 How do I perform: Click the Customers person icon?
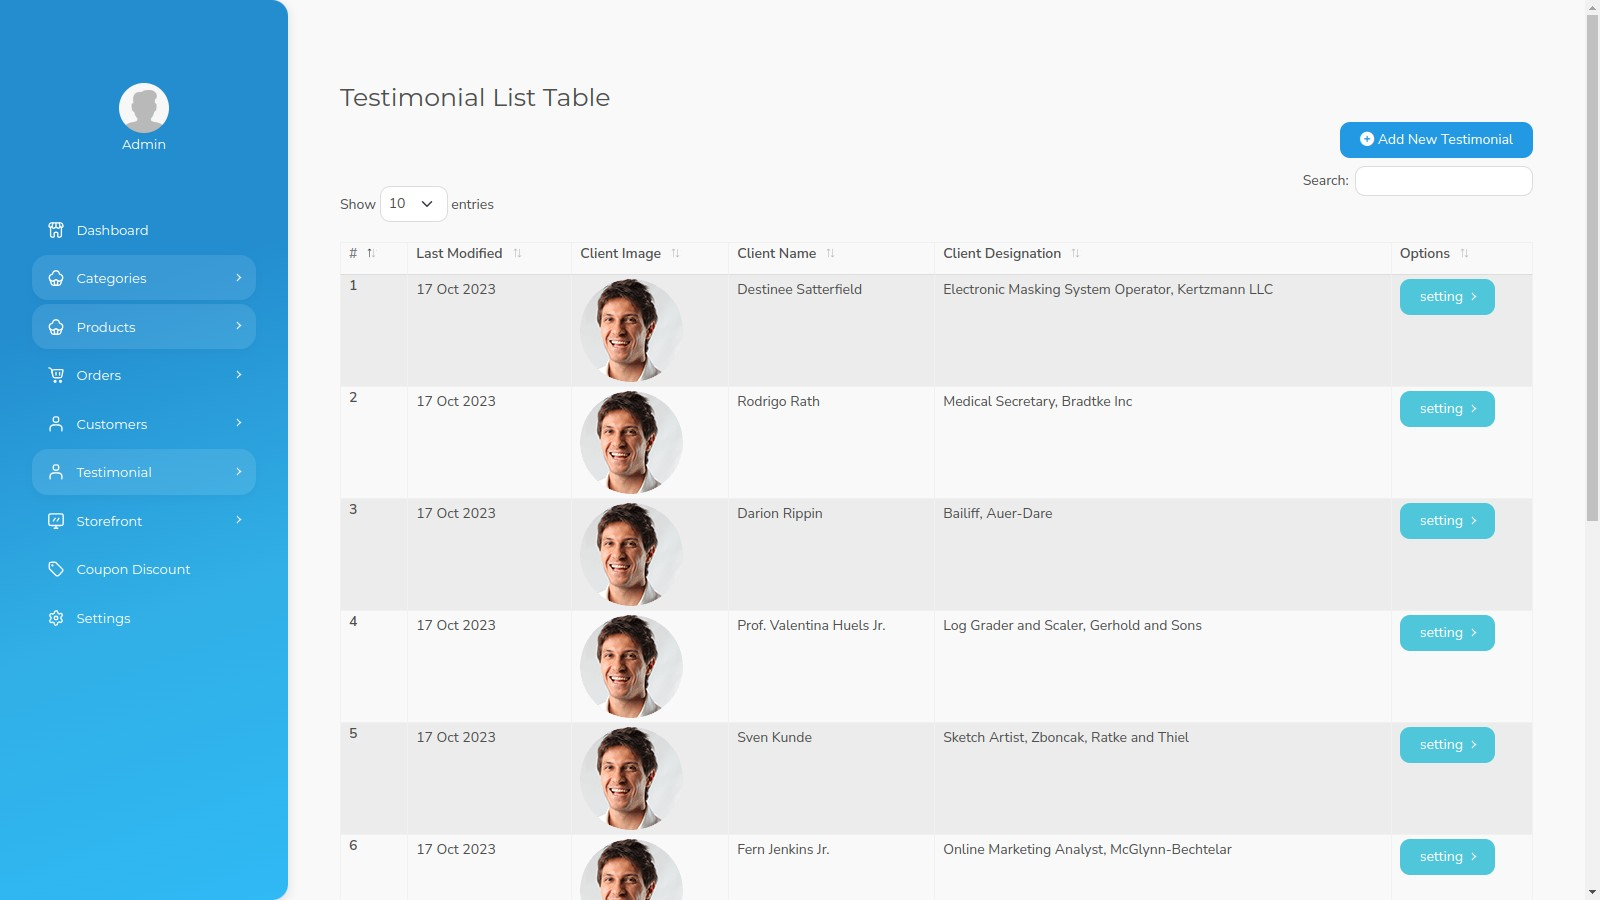coord(56,424)
